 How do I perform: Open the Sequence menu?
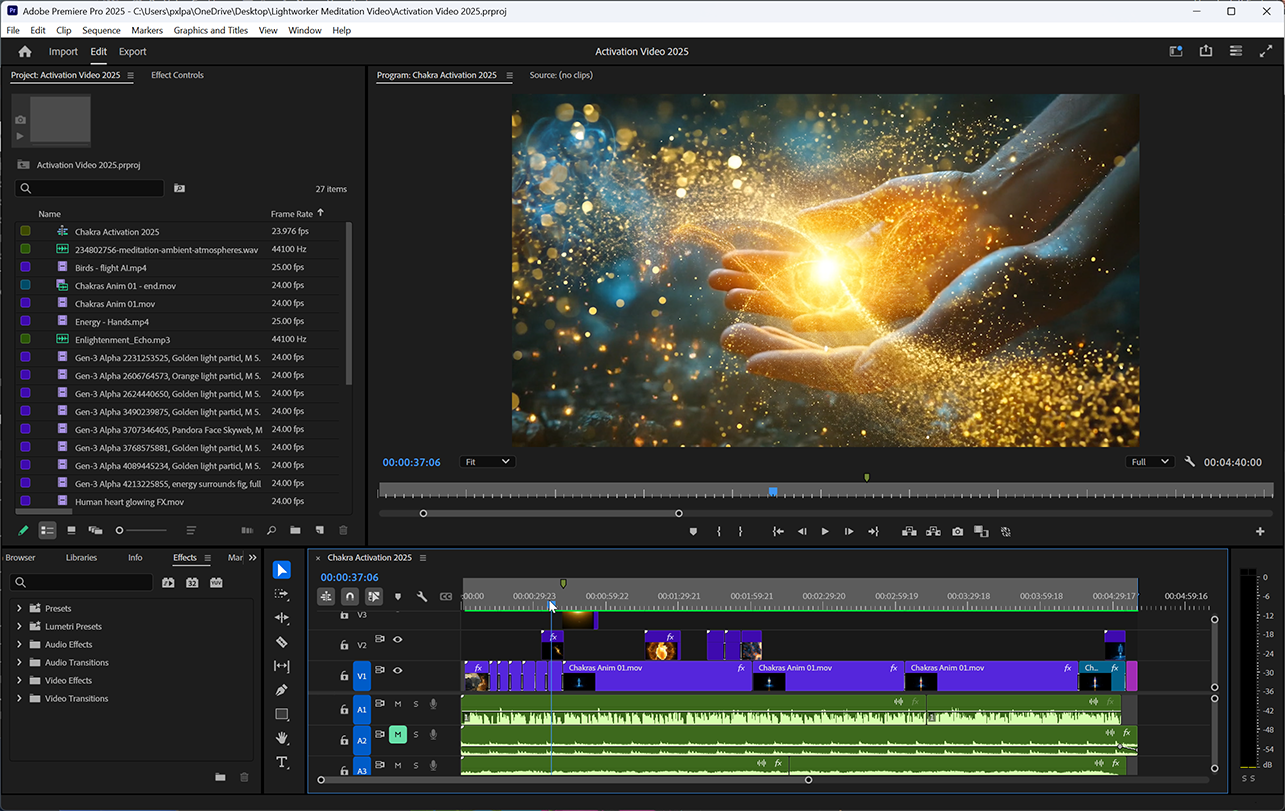point(101,30)
